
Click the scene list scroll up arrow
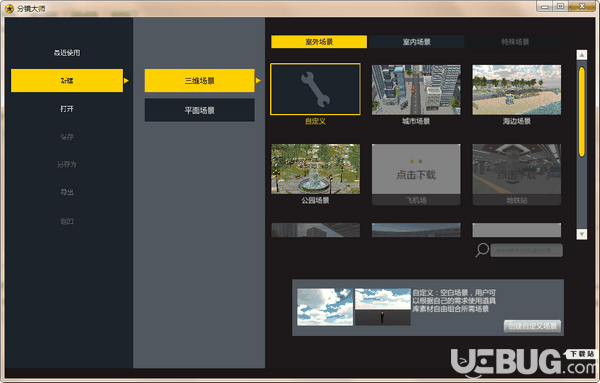[582, 55]
